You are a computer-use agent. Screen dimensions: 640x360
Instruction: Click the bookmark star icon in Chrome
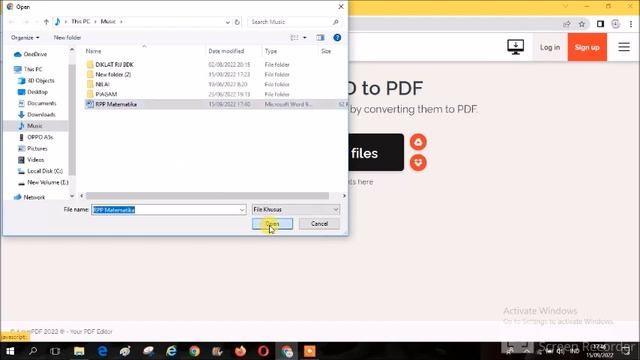[582, 24]
